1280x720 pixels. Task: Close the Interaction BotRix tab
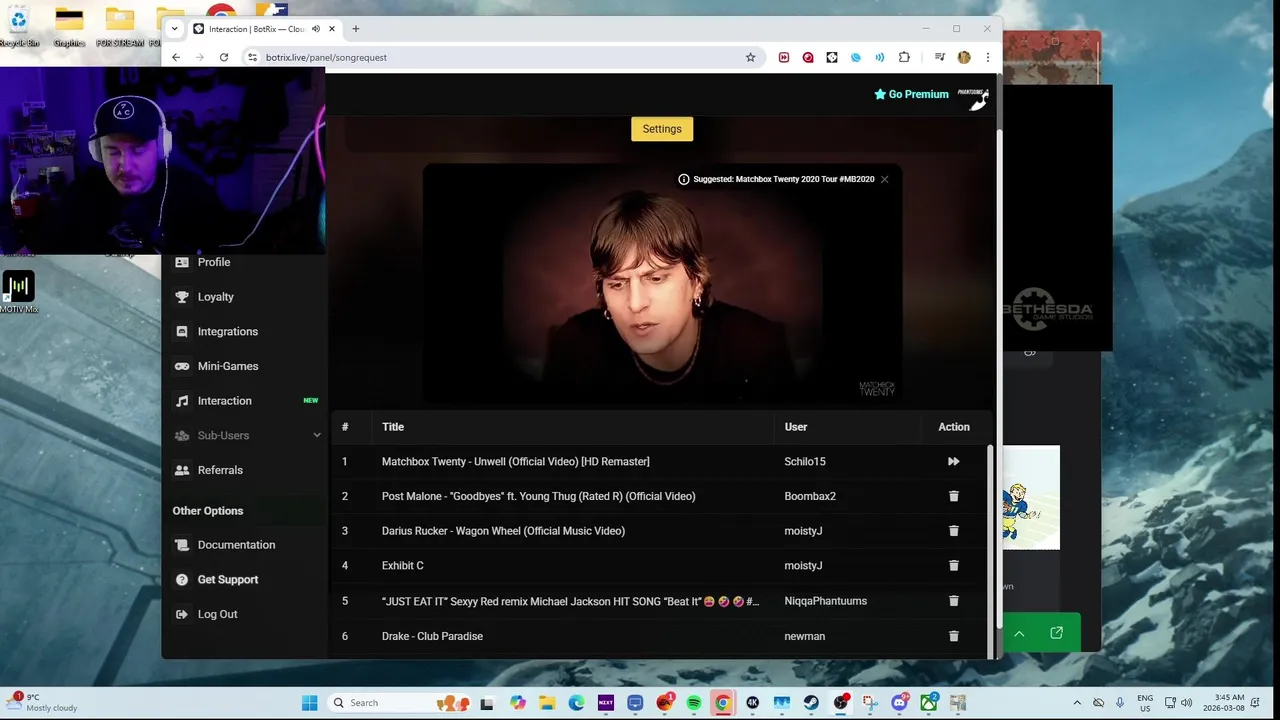[332, 29]
